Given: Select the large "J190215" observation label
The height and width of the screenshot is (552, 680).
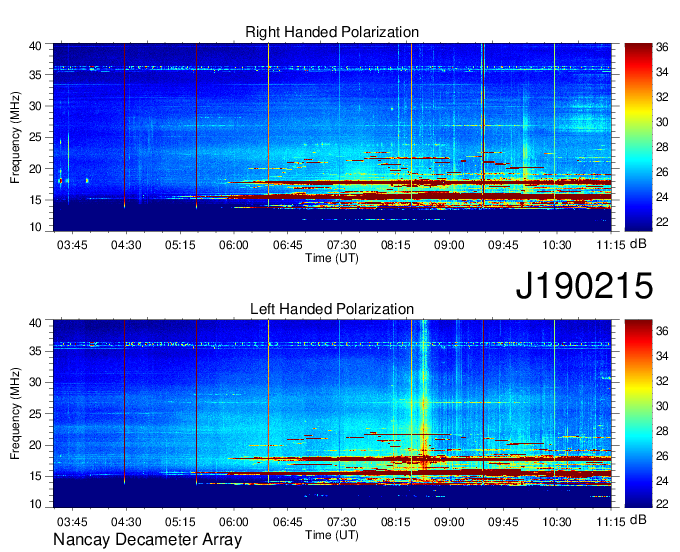Looking at the screenshot, I should pos(584,286).
